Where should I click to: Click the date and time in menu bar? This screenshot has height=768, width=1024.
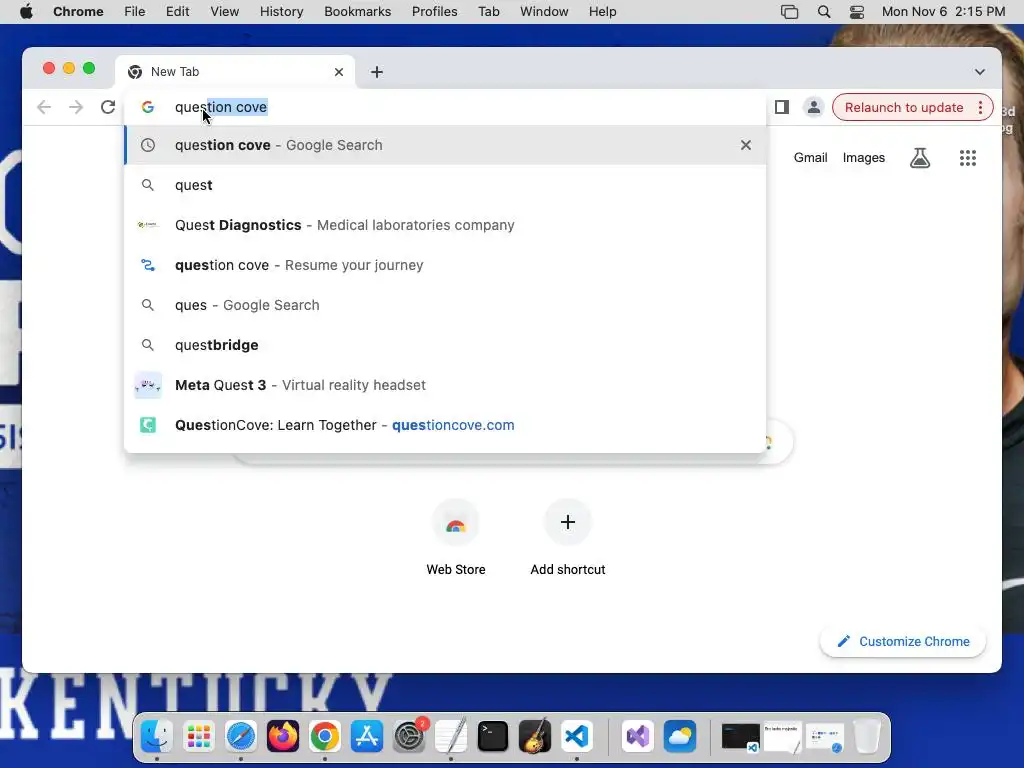click(x=943, y=12)
